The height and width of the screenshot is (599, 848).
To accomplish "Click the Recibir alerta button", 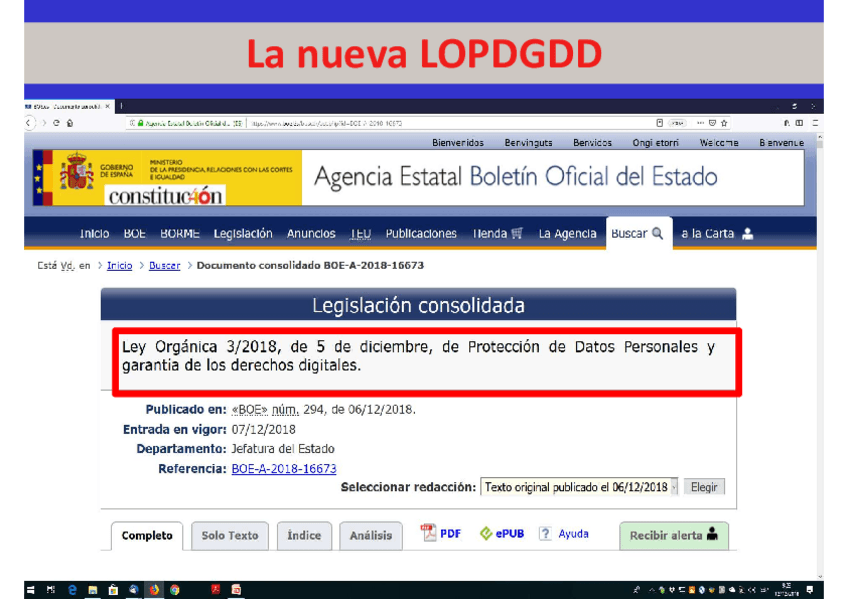I will pos(674,536).
